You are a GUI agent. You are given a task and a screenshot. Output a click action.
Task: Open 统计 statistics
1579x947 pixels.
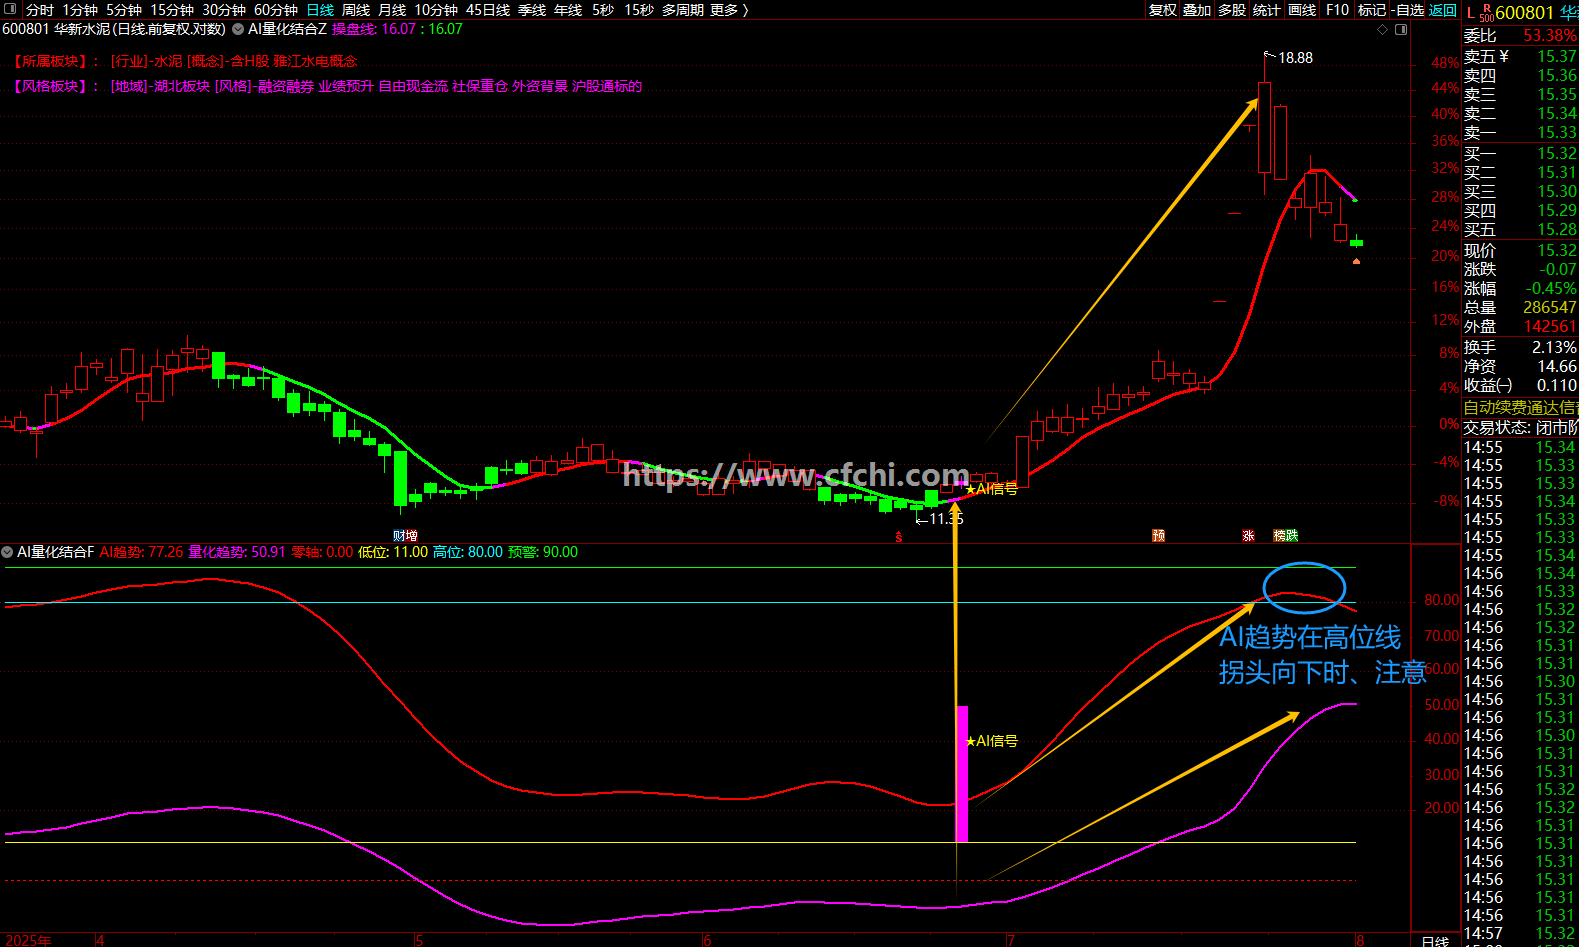click(x=1266, y=10)
